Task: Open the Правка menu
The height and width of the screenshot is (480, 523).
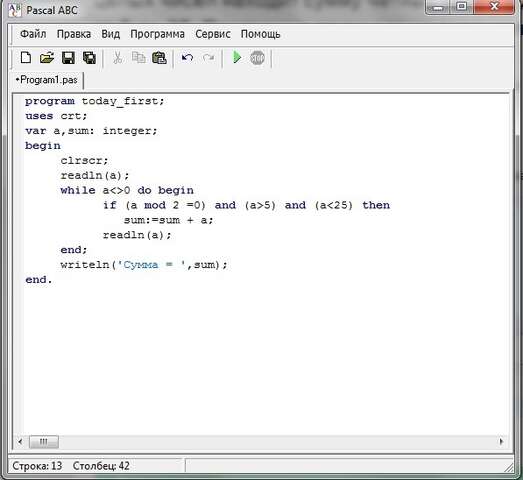Action: 74,34
